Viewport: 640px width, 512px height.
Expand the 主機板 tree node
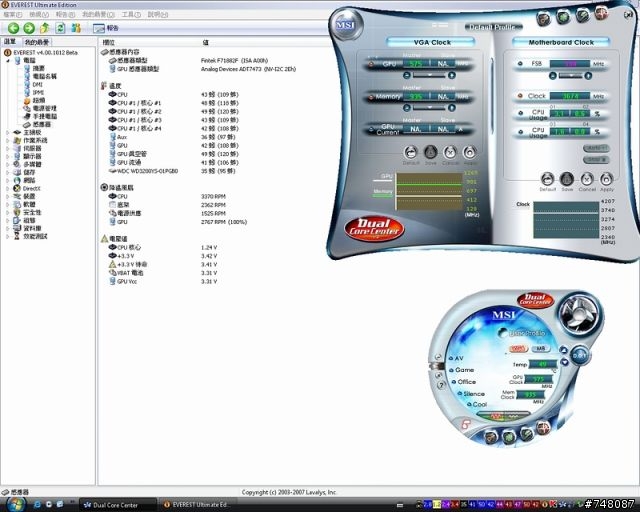[7, 132]
